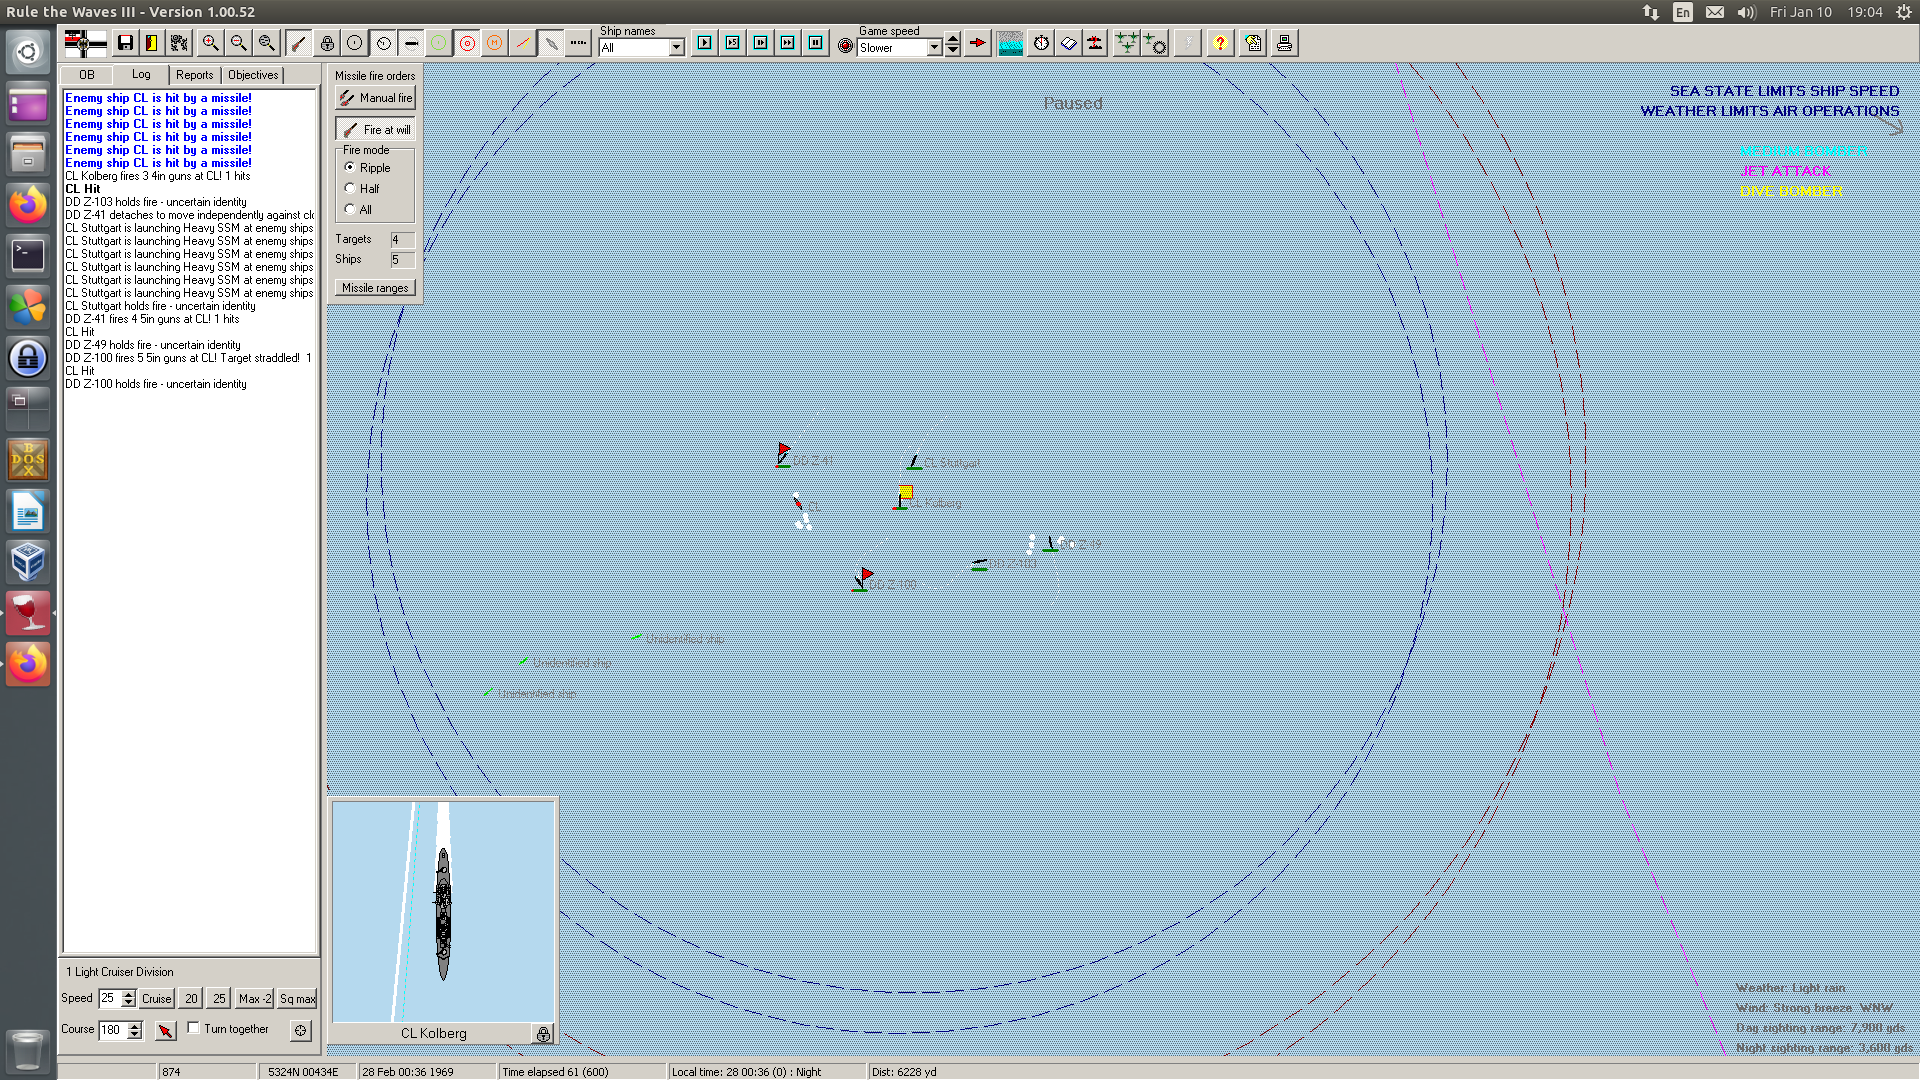1920x1080 pixels.
Task: Increase Course value with up stepper
Action: (x=135, y=1025)
